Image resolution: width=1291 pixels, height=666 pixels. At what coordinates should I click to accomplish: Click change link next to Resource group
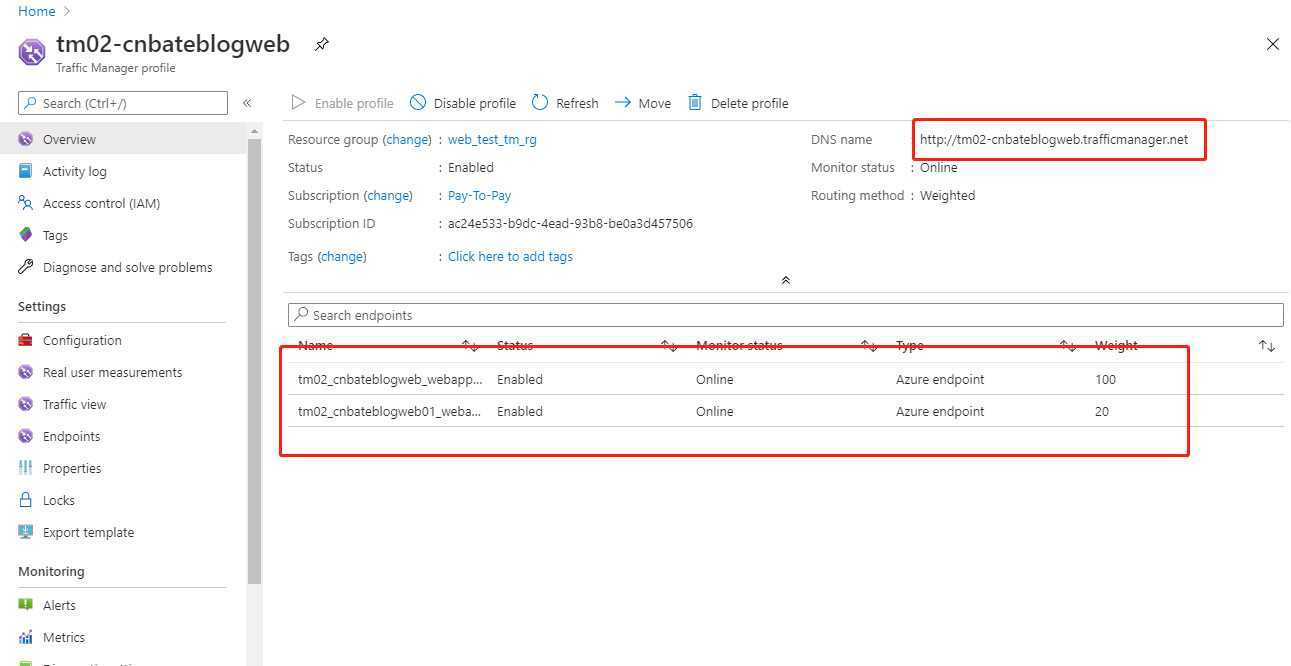[x=407, y=140]
